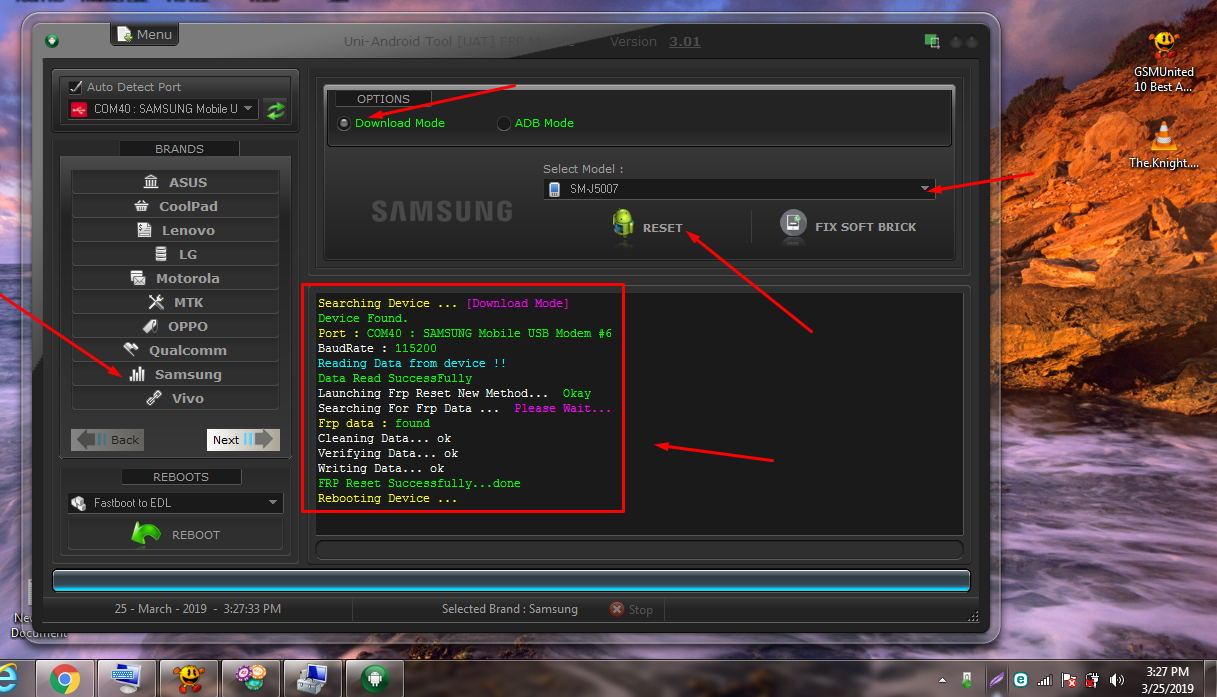Open the green Android taskbar icon

[x=375, y=680]
